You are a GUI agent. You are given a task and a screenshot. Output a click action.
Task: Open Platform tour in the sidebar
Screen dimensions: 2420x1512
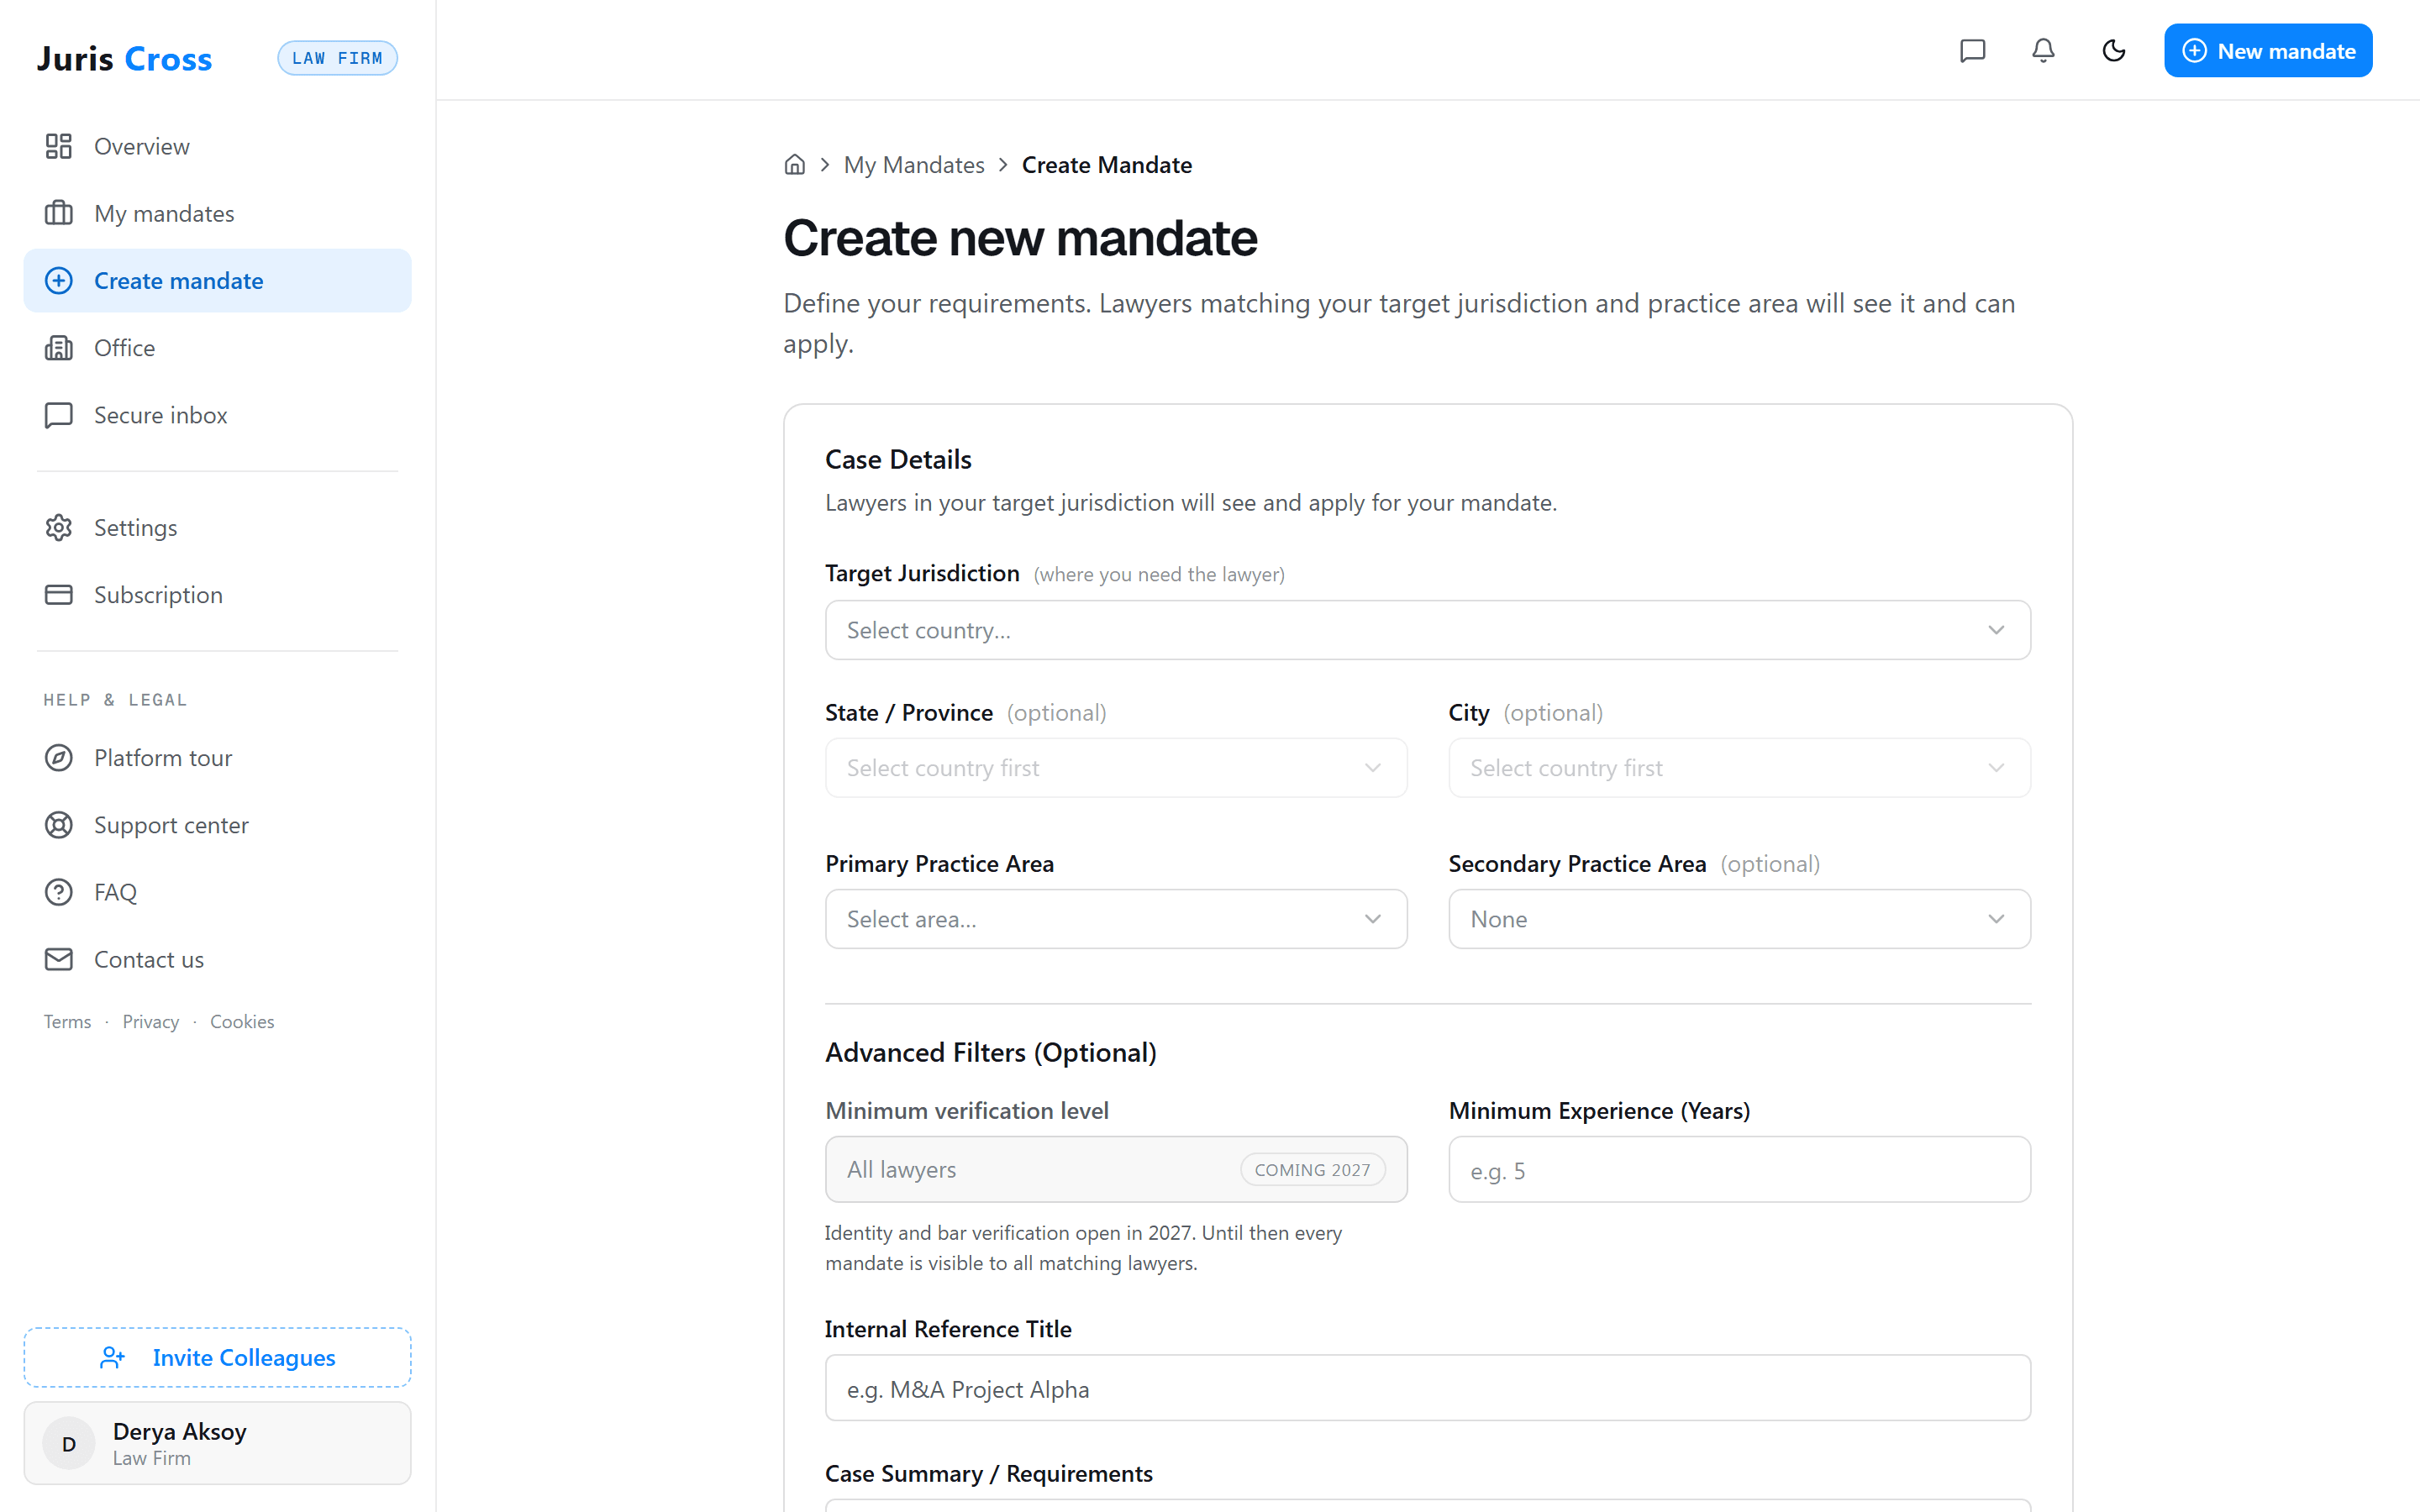(217, 758)
